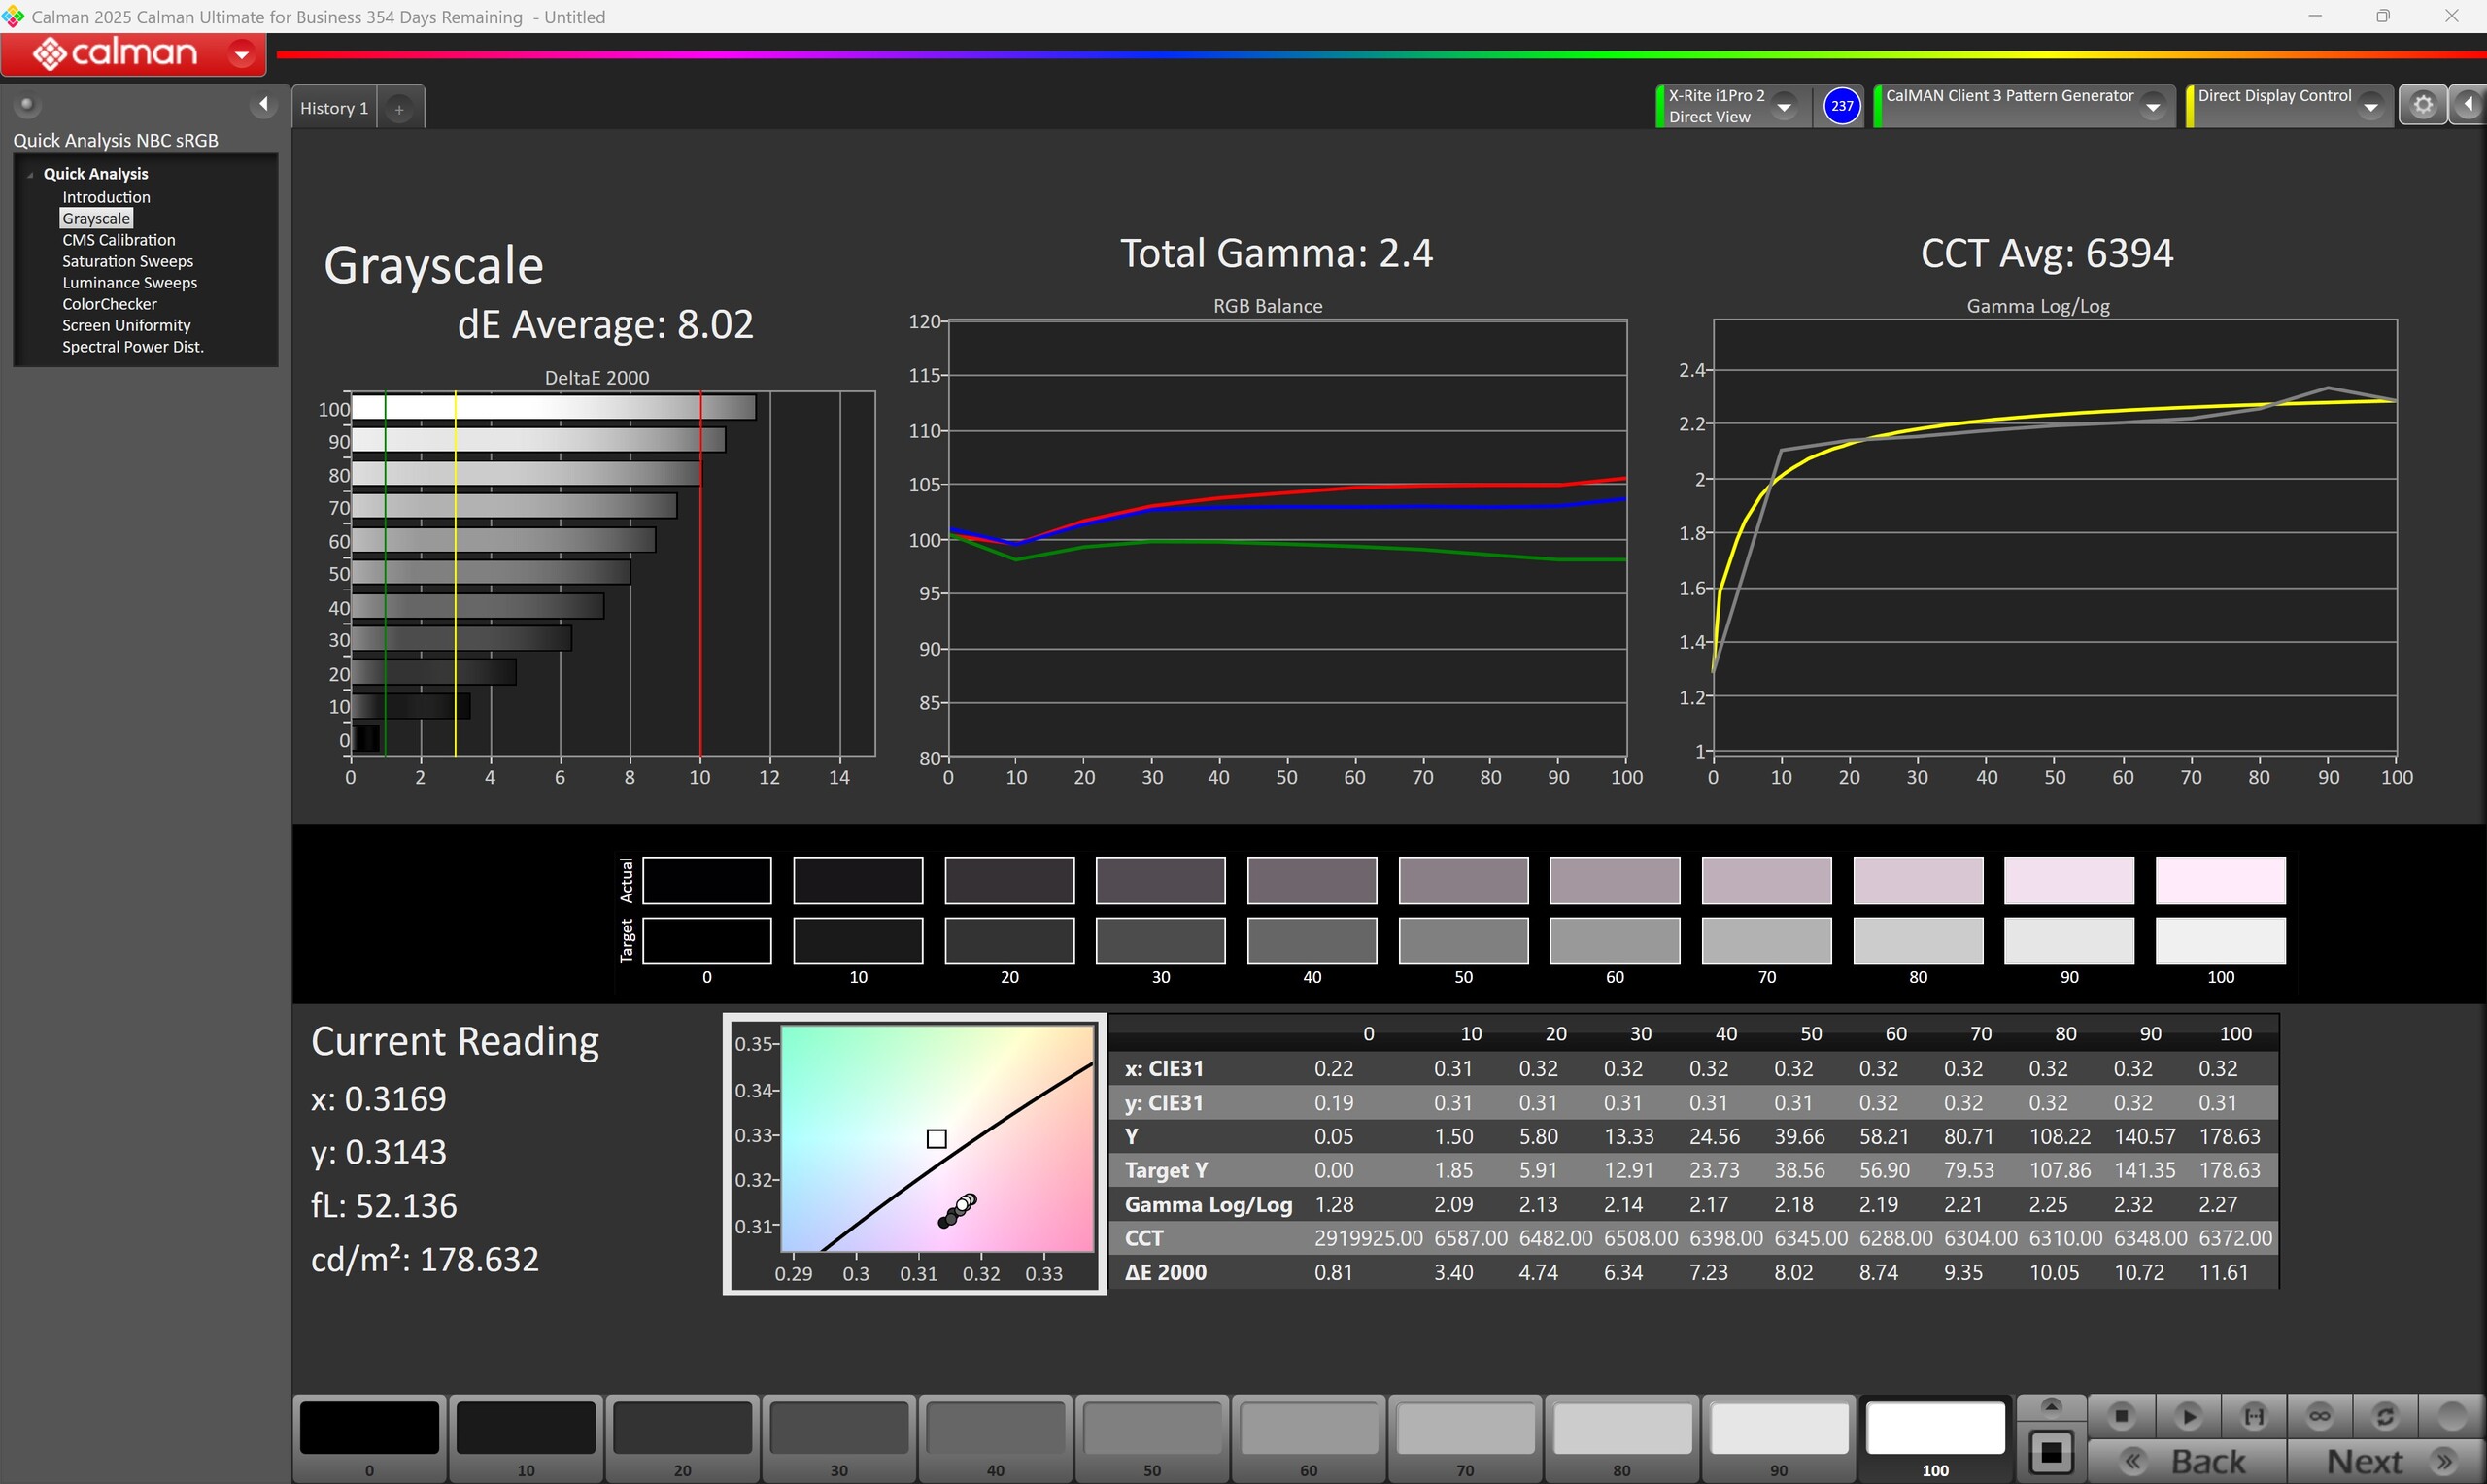Collapse the right-side panel arrow
Screen dimensions: 2487x1484
[x=2469, y=105]
